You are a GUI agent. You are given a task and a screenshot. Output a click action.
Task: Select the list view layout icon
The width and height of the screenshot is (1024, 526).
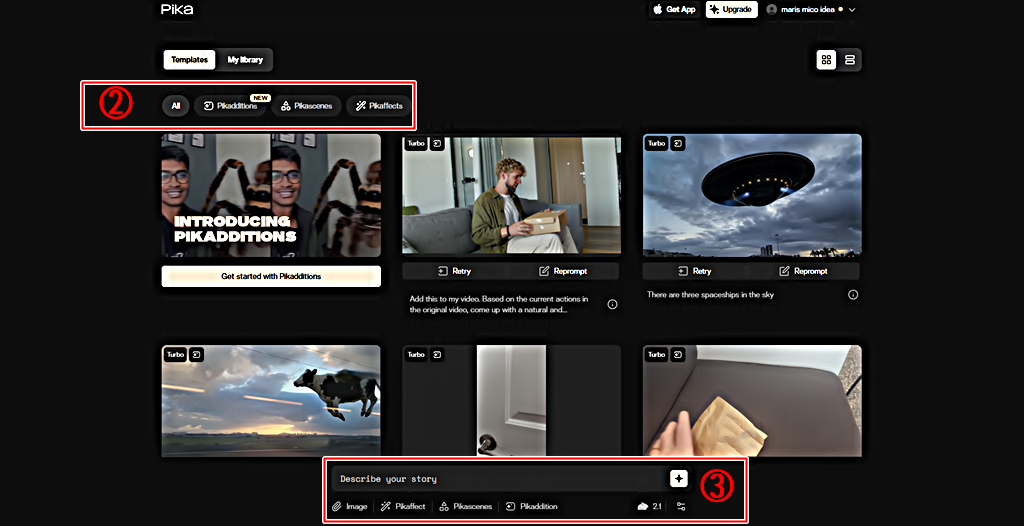click(x=850, y=59)
